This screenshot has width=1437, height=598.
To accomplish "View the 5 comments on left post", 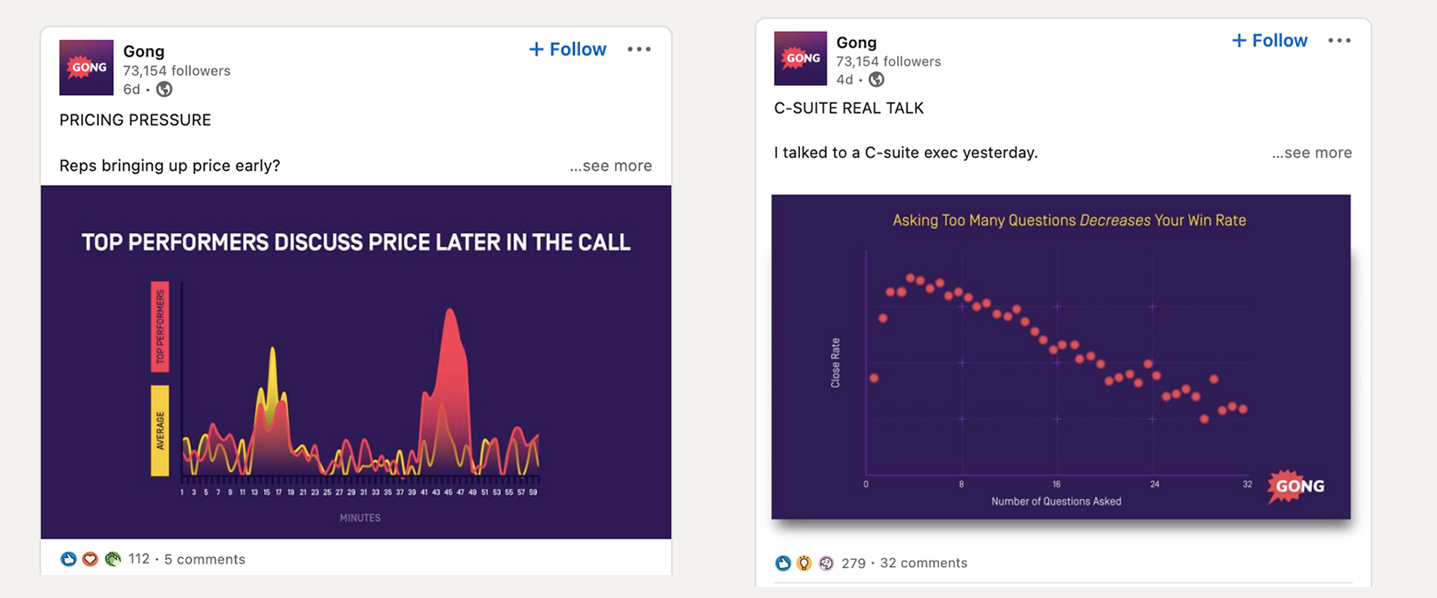I will pos(204,559).
